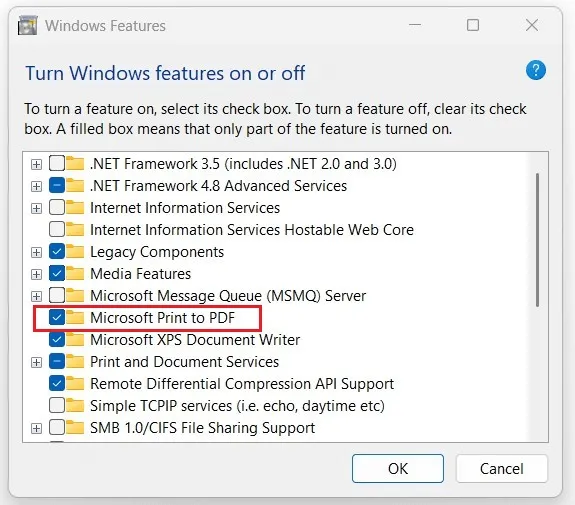Select 'Internet Information Services Hostable Web Core' label

pos(252,230)
